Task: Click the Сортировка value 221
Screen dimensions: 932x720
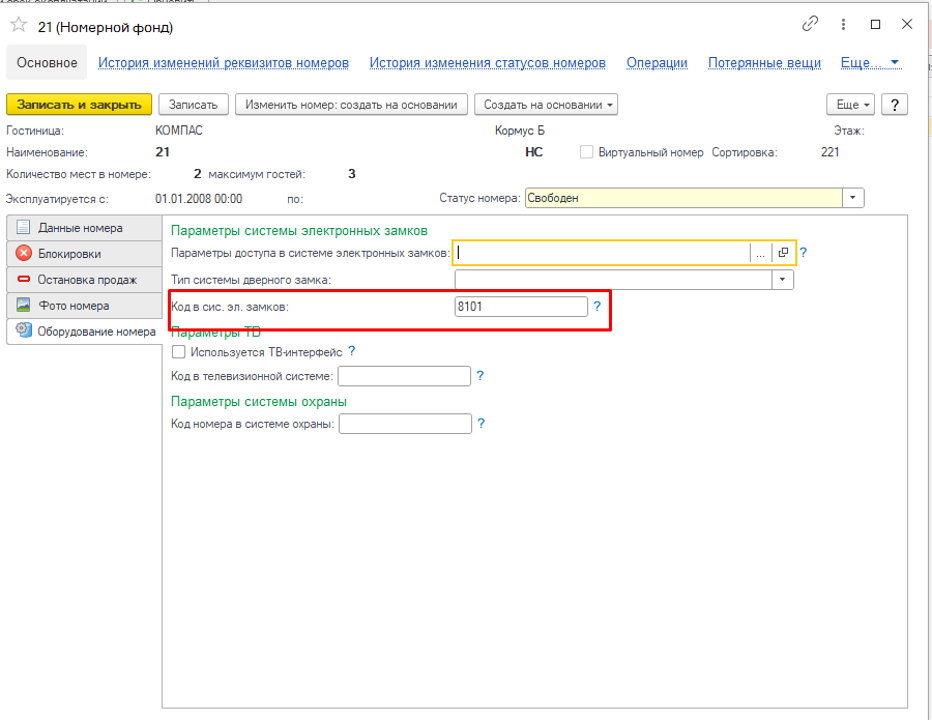Action: coord(830,152)
